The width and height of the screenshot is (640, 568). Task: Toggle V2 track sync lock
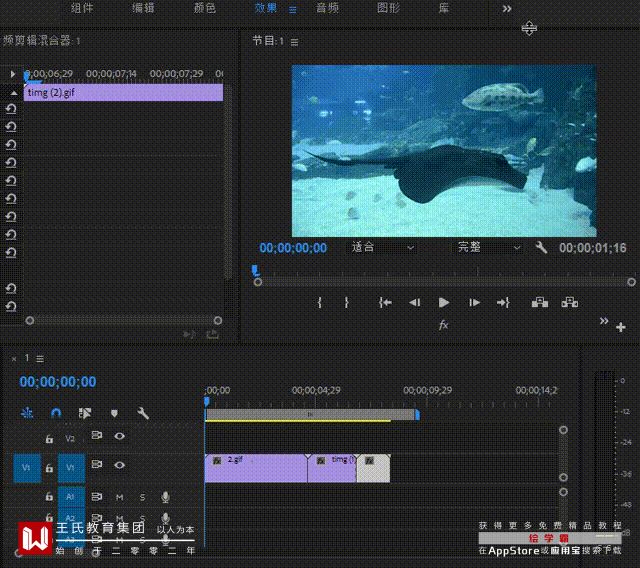tap(97, 435)
